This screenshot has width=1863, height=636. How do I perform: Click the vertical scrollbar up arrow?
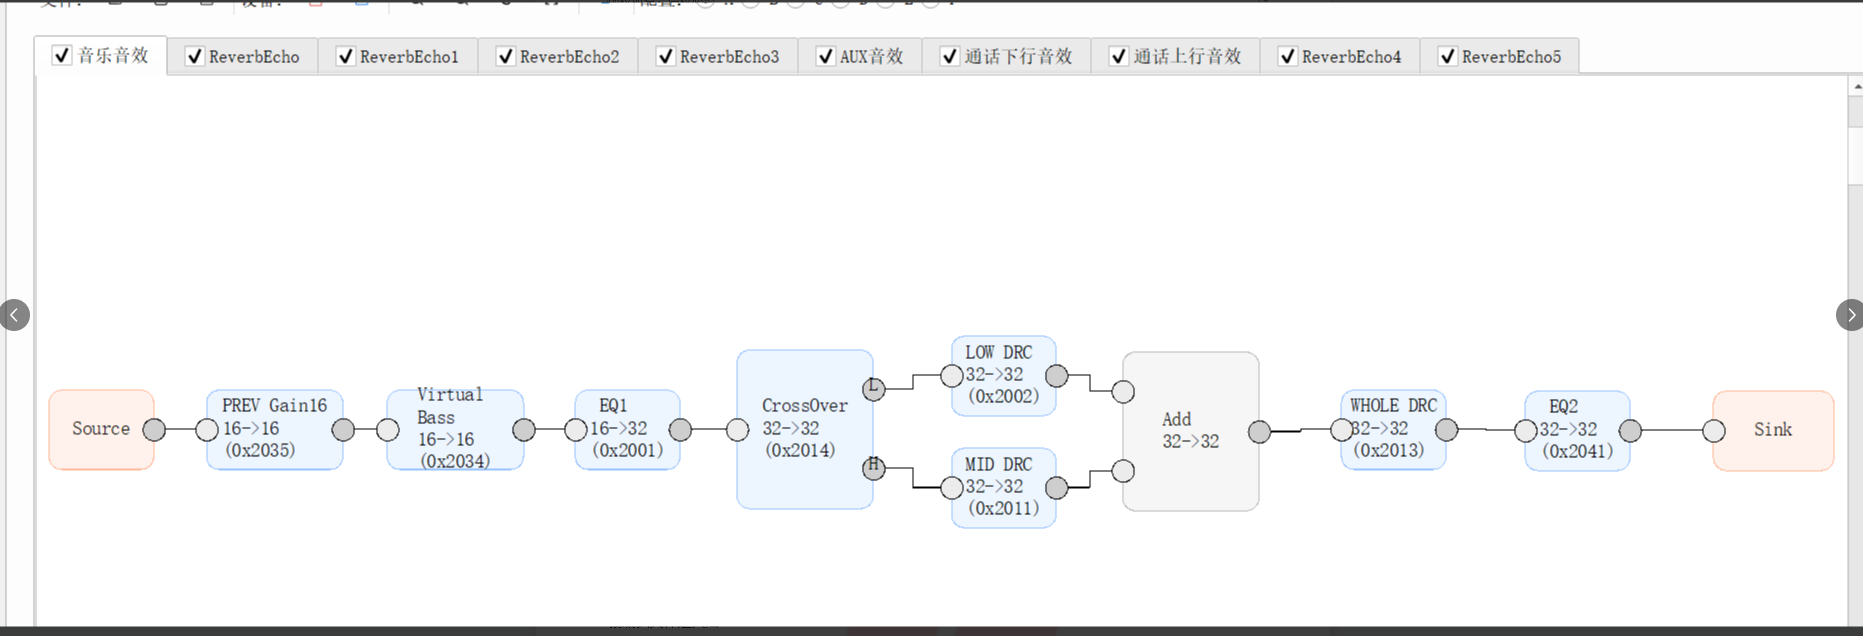[x=1855, y=88]
